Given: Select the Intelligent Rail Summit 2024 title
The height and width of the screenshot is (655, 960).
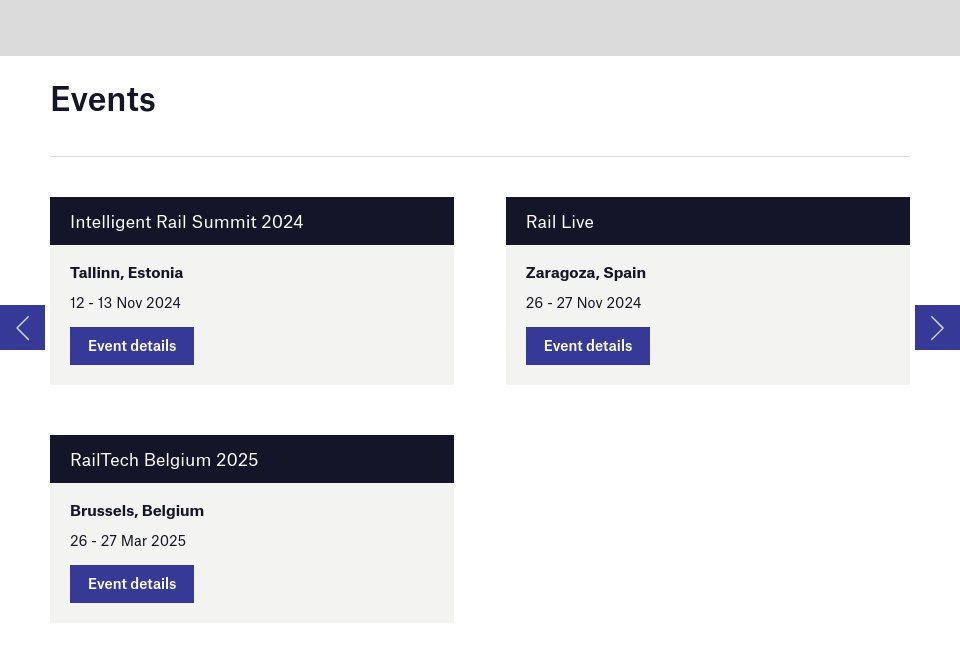Looking at the screenshot, I should [186, 222].
